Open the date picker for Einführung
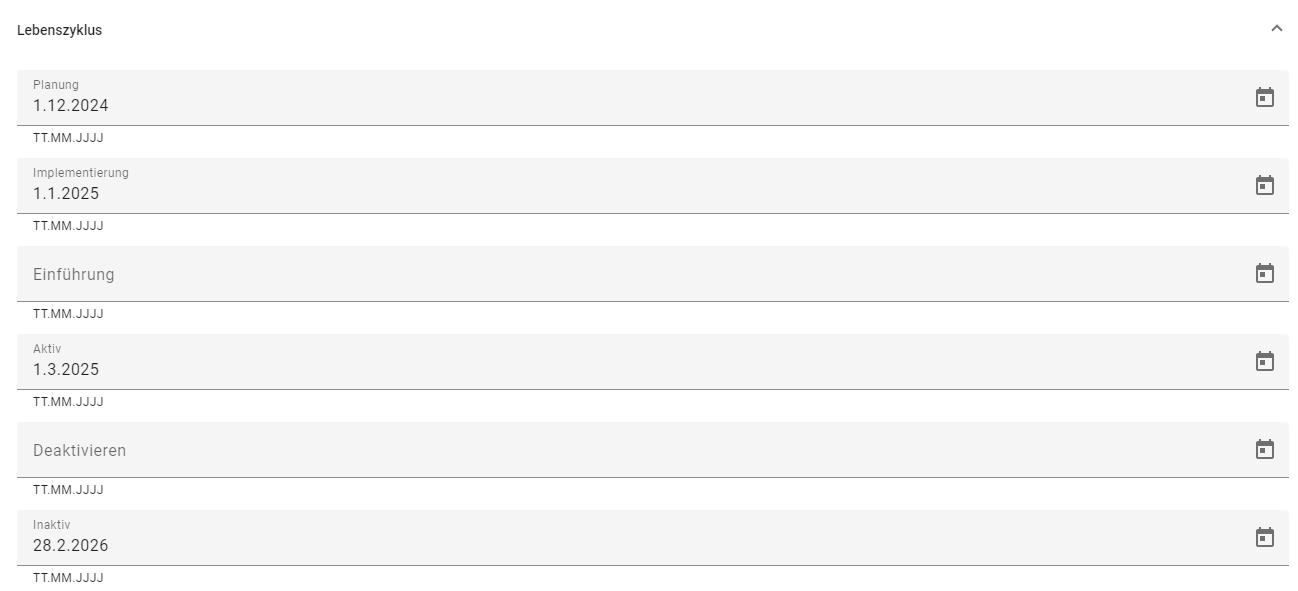1298x591 pixels. coord(1266,272)
